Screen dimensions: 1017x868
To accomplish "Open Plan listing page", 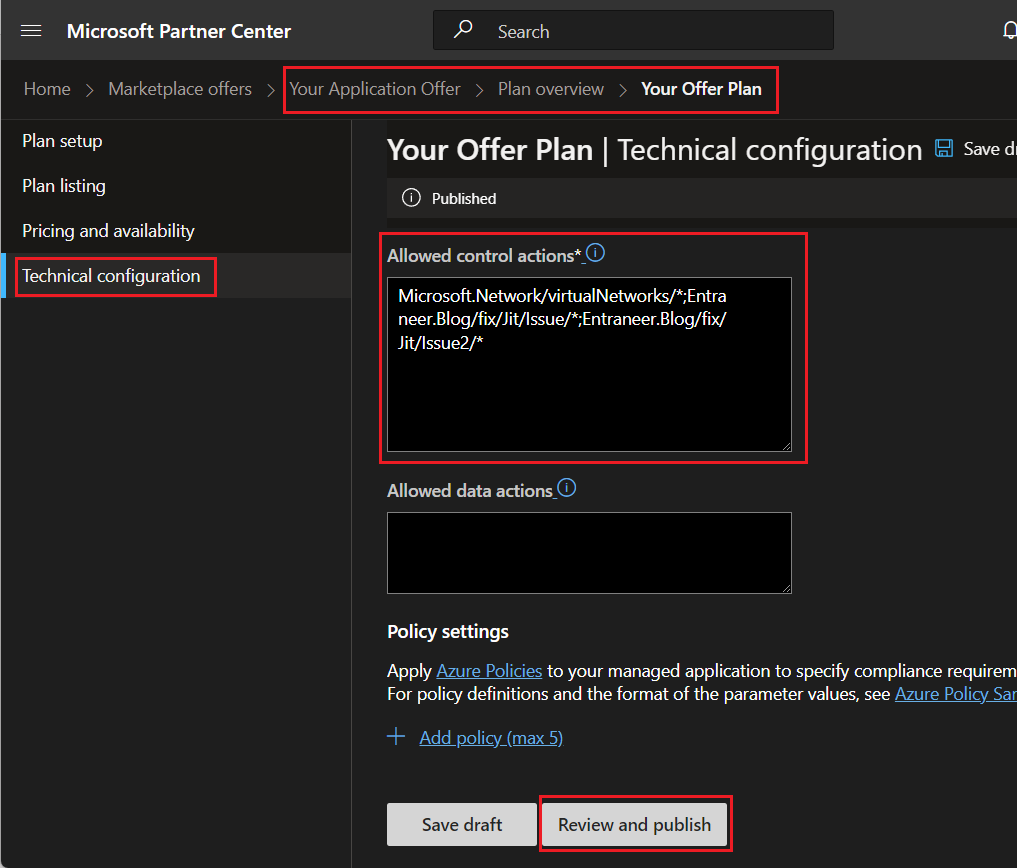I will [64, 186].
